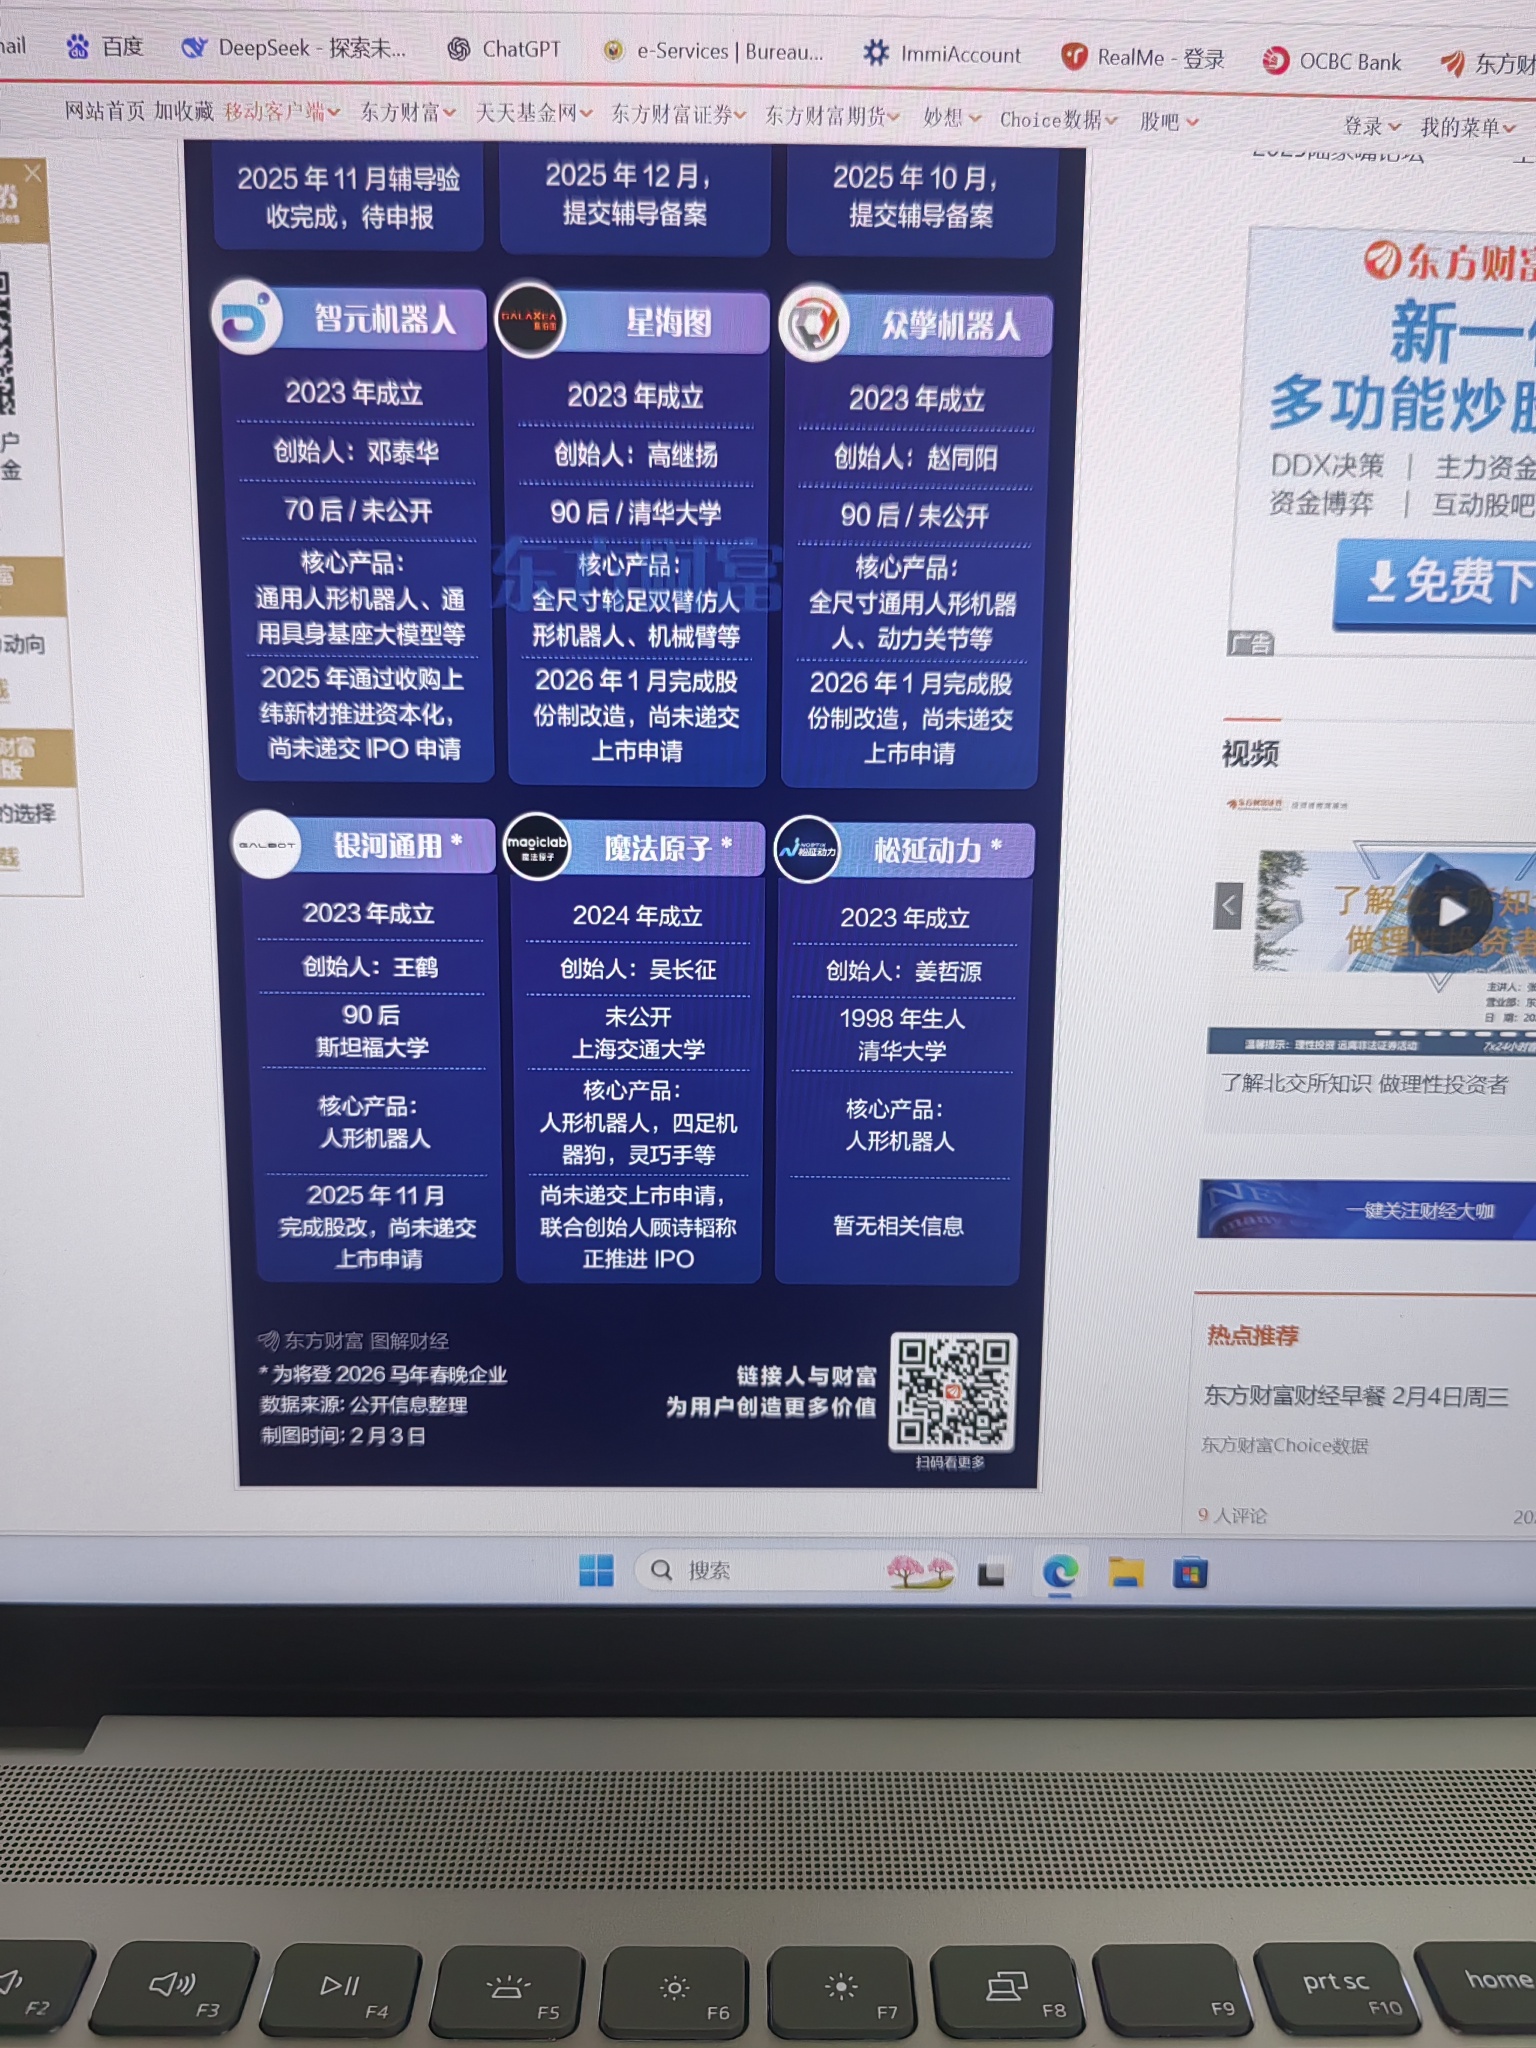Open the ImmiAccount bookmark
Viewport: 1536px width, 2048px height.
click(943, 54)
